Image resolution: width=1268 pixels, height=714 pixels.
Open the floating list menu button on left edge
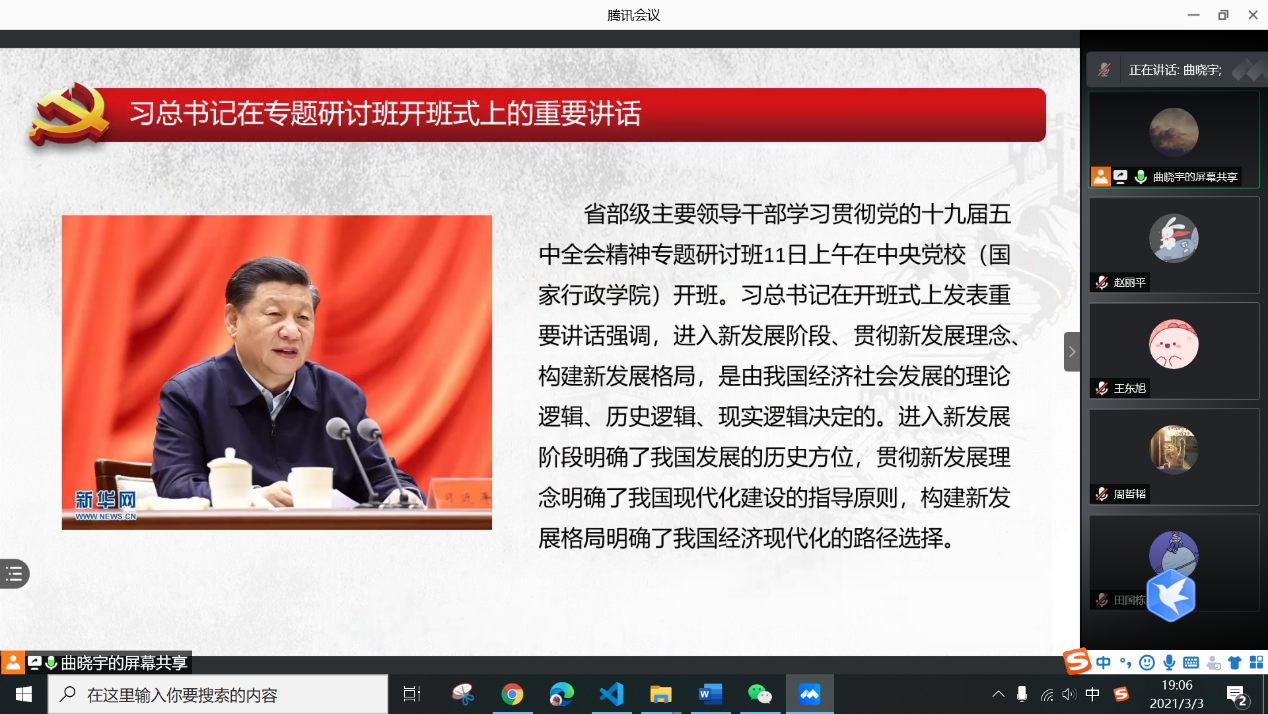click(14, 574)
